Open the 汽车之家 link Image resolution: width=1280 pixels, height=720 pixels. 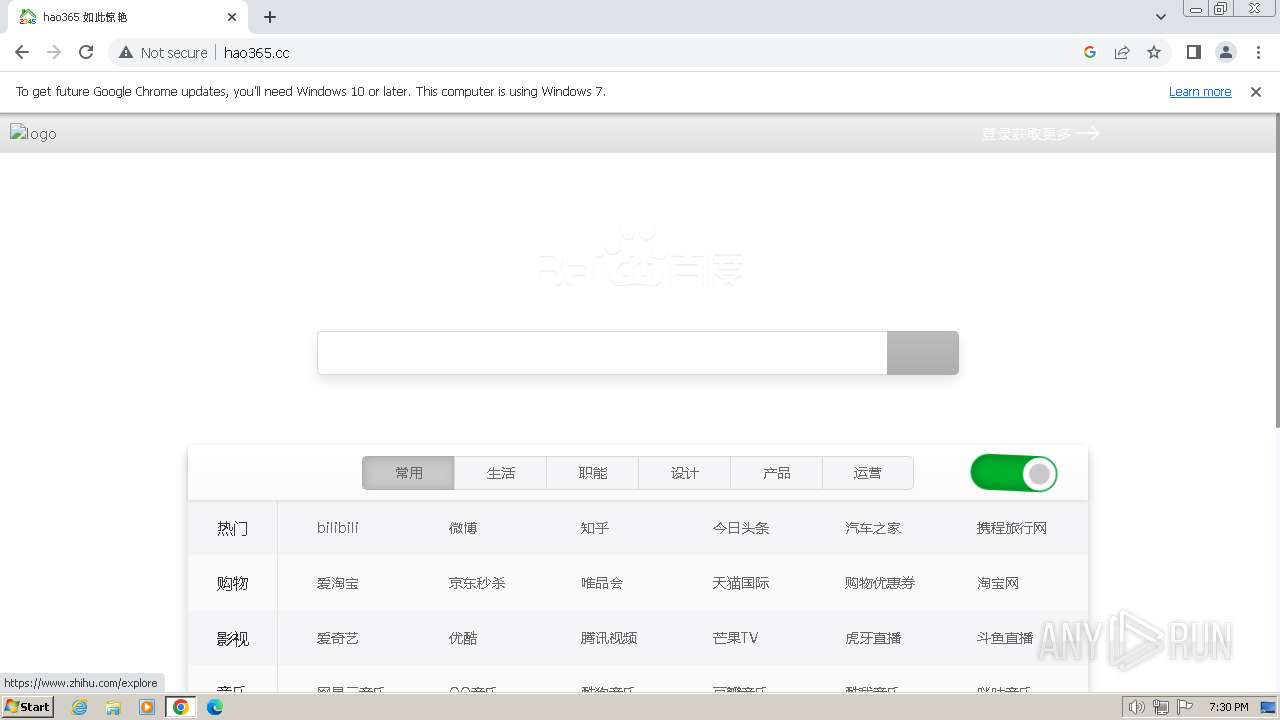pyautogui.click(x=873, y=528)
